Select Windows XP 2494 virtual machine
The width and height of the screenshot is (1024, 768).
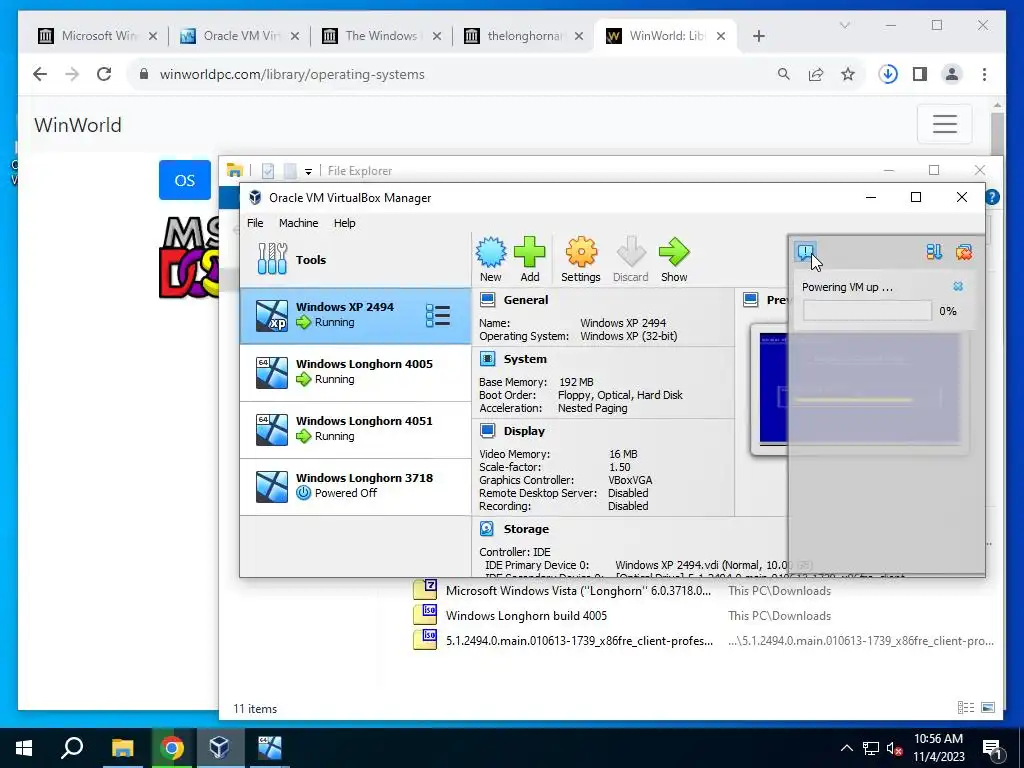(355, 315)
